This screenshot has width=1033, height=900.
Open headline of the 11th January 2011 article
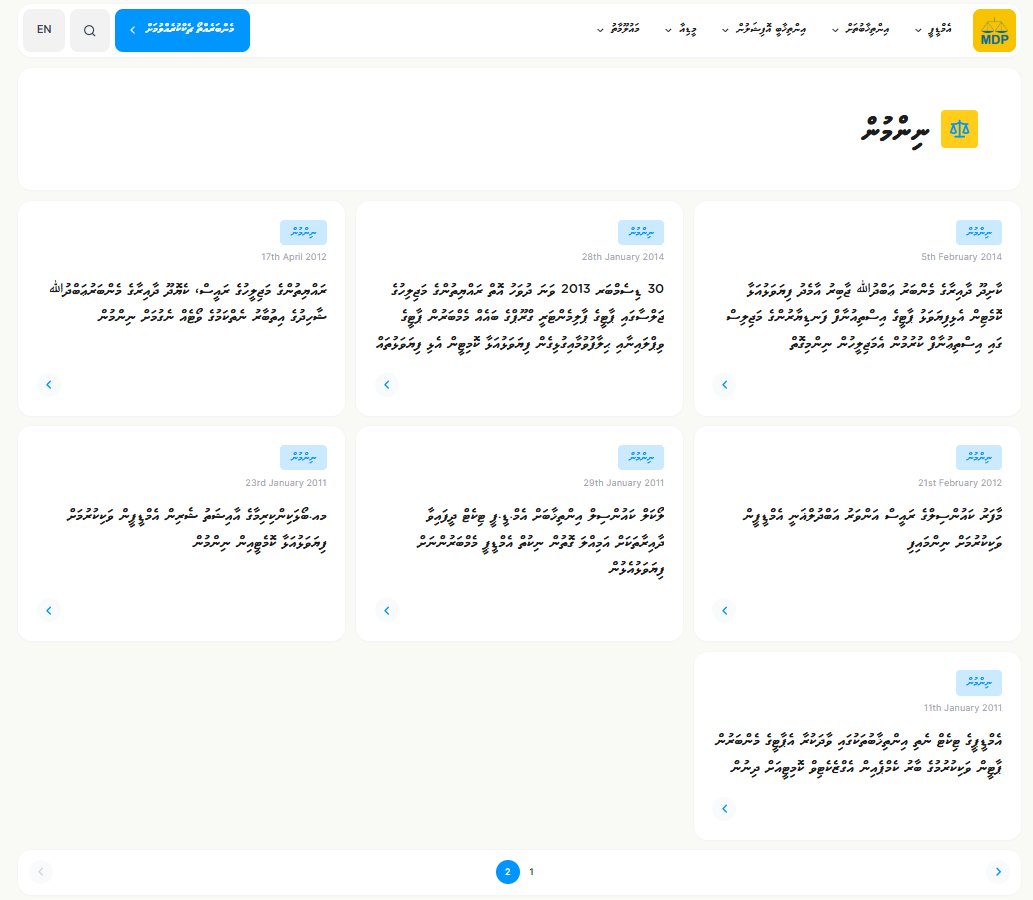[859, 754]
